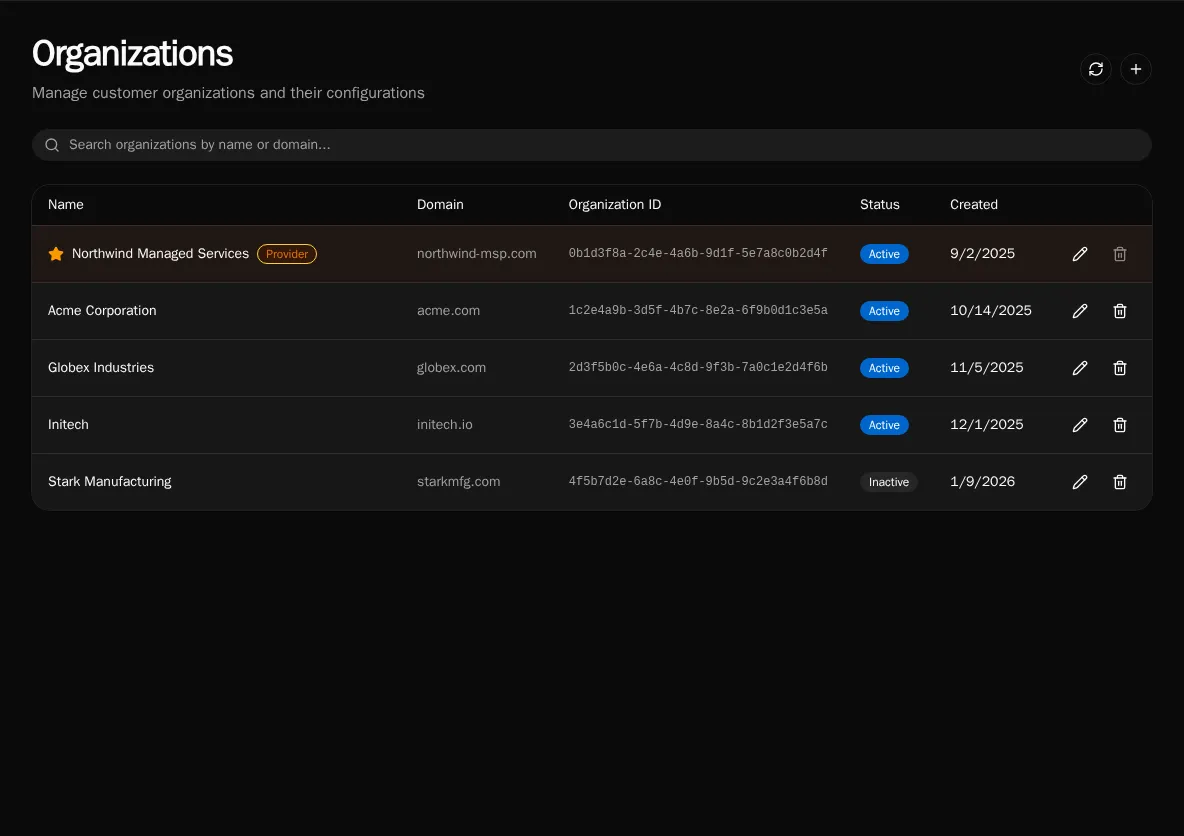Select the Northwind Managed Services name
Viewport: 1184px width, 836px height.
pos(160,254)
